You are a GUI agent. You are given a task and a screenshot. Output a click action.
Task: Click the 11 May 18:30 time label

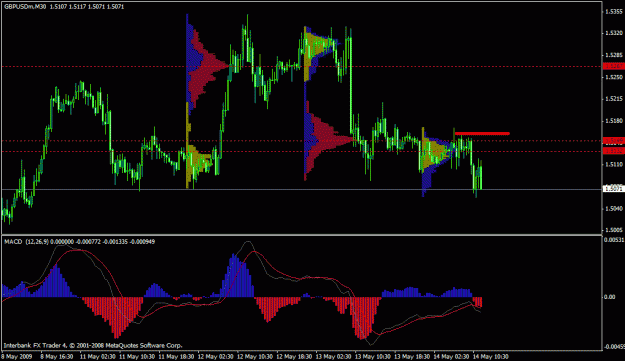[x=176, y=356]
